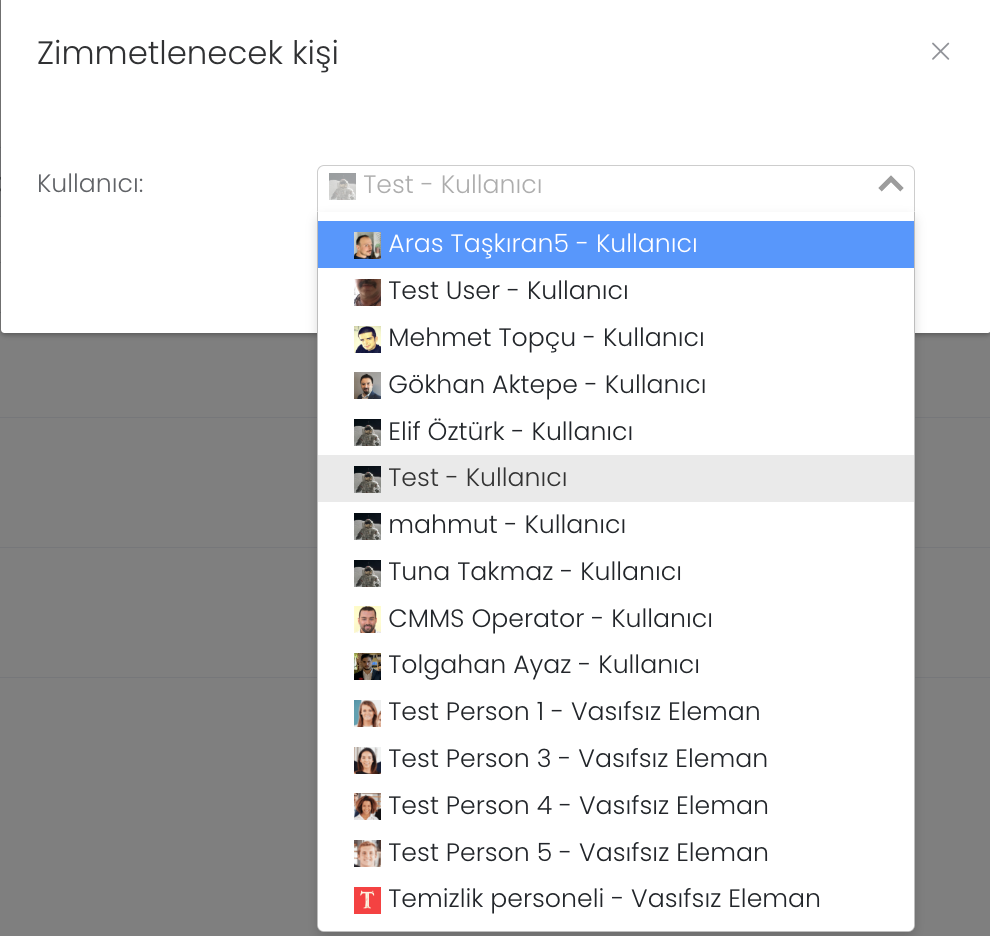
Task: Click Aras Taşkıran5 avatar thumbnail
Action: (x=367, y=245)
